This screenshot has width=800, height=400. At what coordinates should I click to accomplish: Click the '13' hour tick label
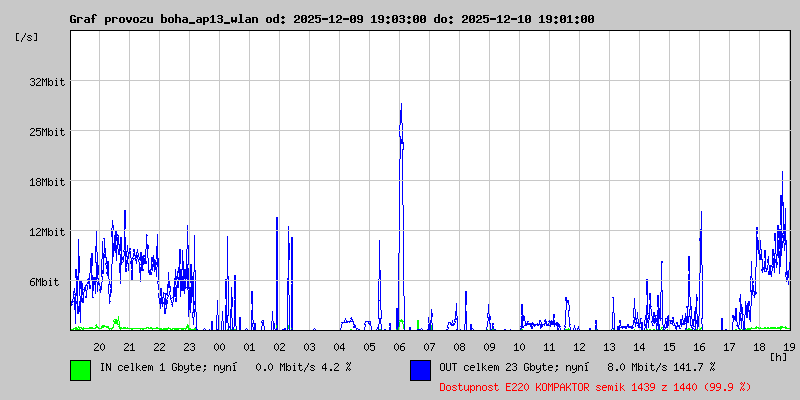coord(610,347)
